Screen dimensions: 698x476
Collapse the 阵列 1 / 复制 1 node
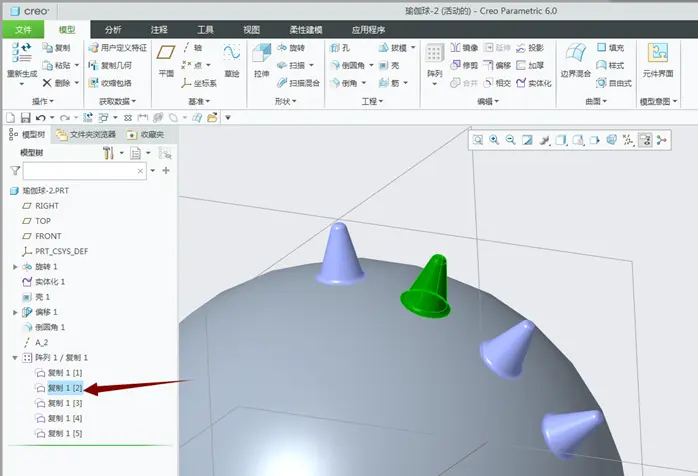coord(15,358)
